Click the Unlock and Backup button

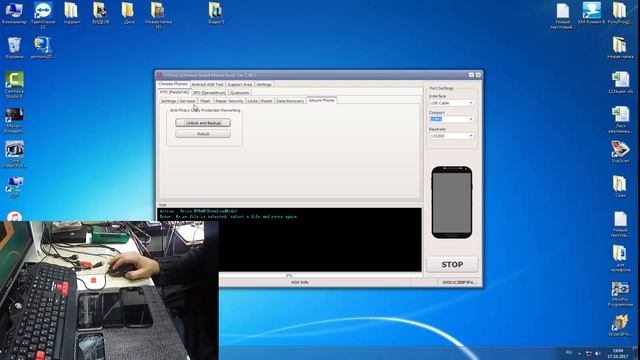[x=203, y=123]
